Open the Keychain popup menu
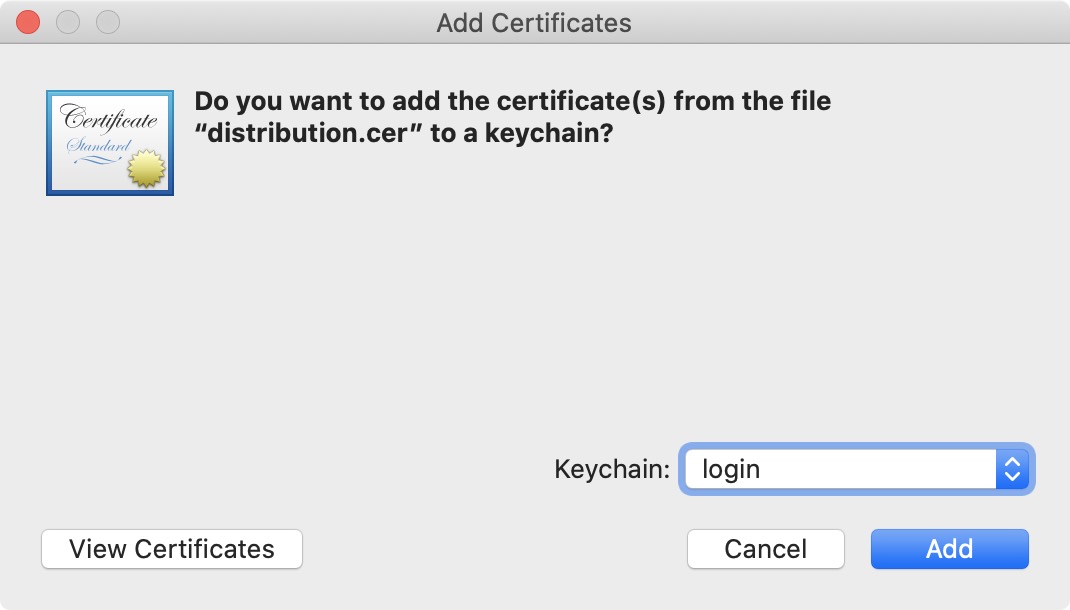 856,469
